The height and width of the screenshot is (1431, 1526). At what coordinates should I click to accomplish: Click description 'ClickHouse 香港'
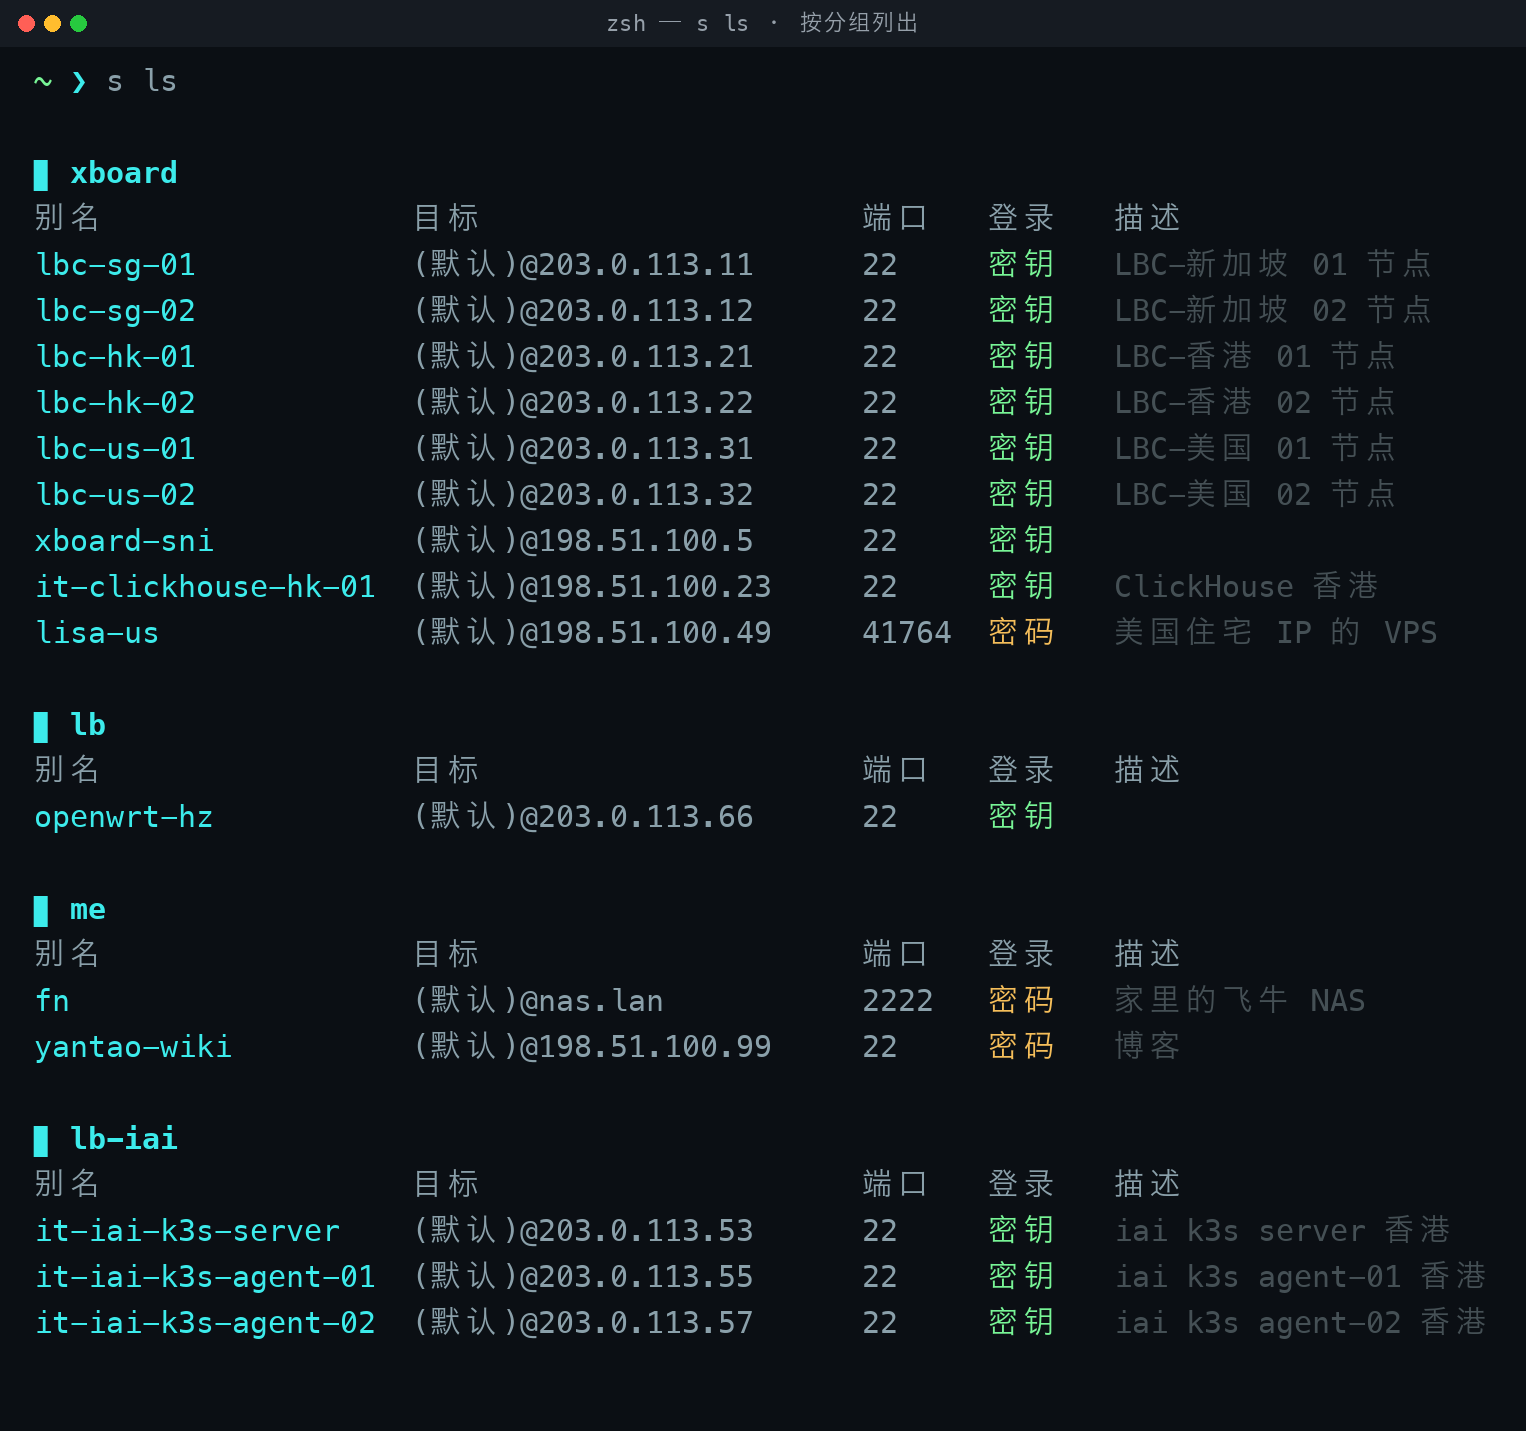click(1246, 587)
